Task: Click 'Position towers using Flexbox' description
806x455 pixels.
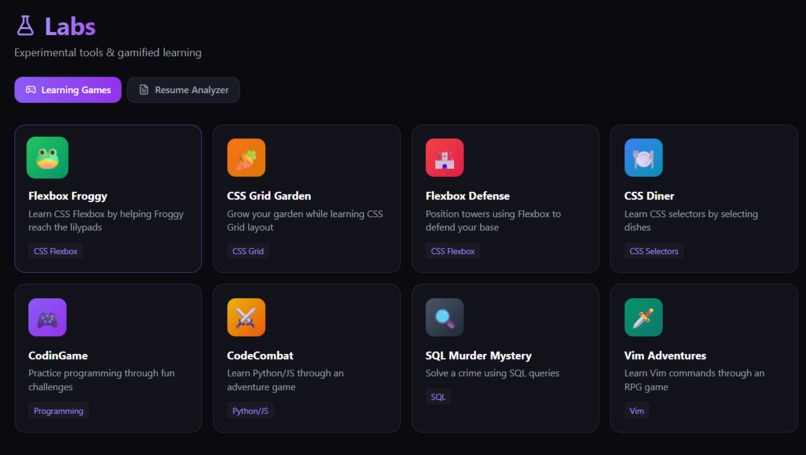Action: (493, 221)
